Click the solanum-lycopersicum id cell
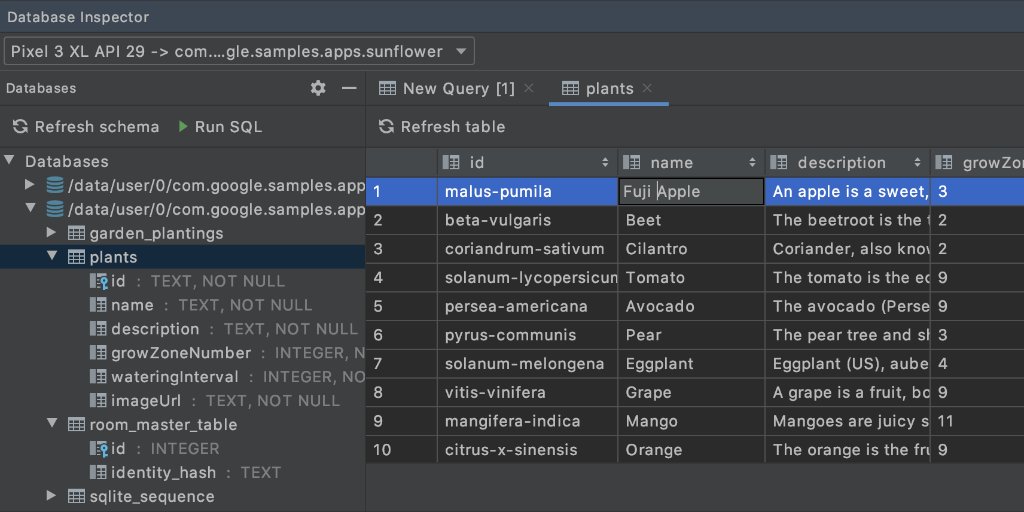 point(527,278)
